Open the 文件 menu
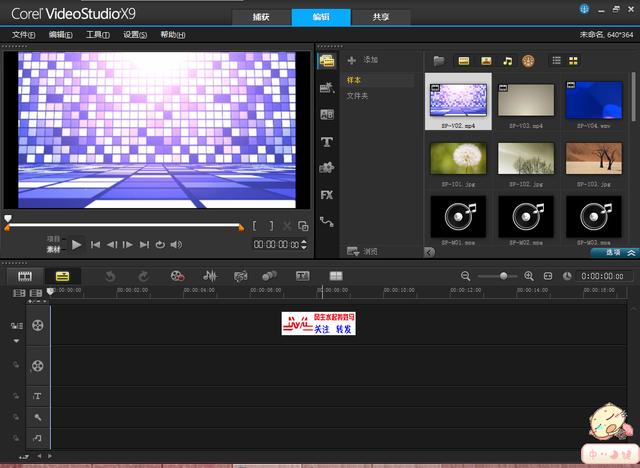 pos(24,35)
